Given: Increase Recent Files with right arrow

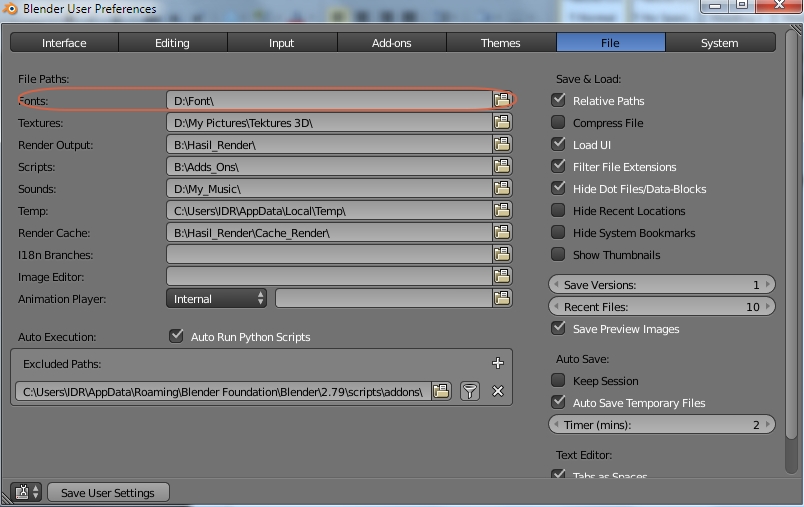Looking at the screenshot, I should tap(768, 306).
